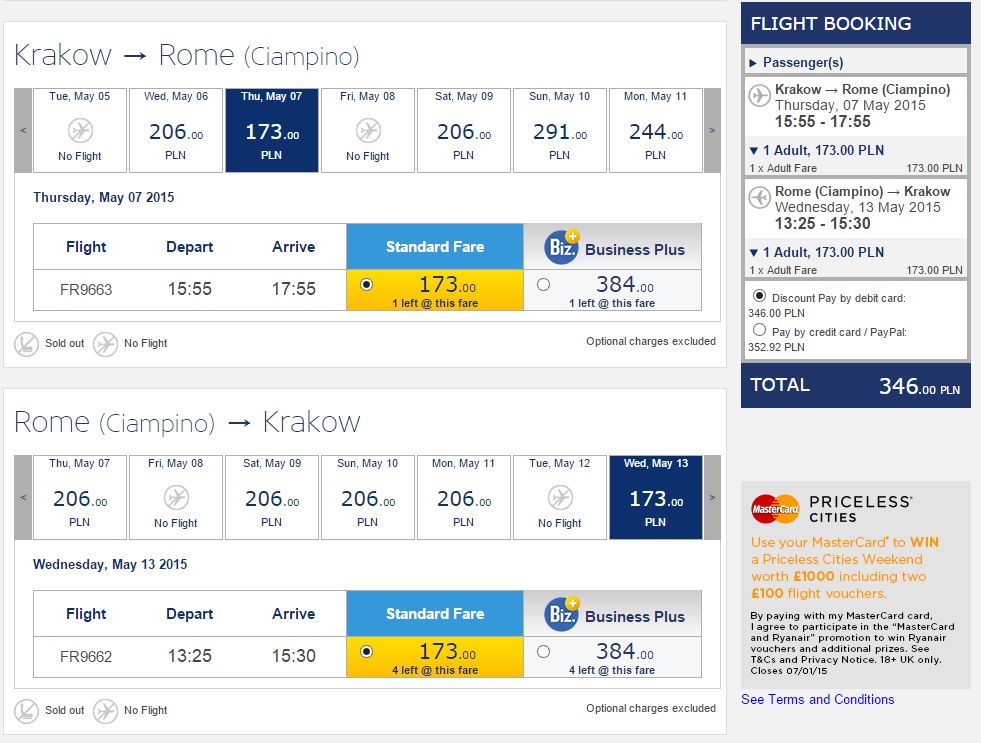Select Standard Fare 173.00 for FR9662
Viewport: 981px width, 743px height.
point(367,652)
